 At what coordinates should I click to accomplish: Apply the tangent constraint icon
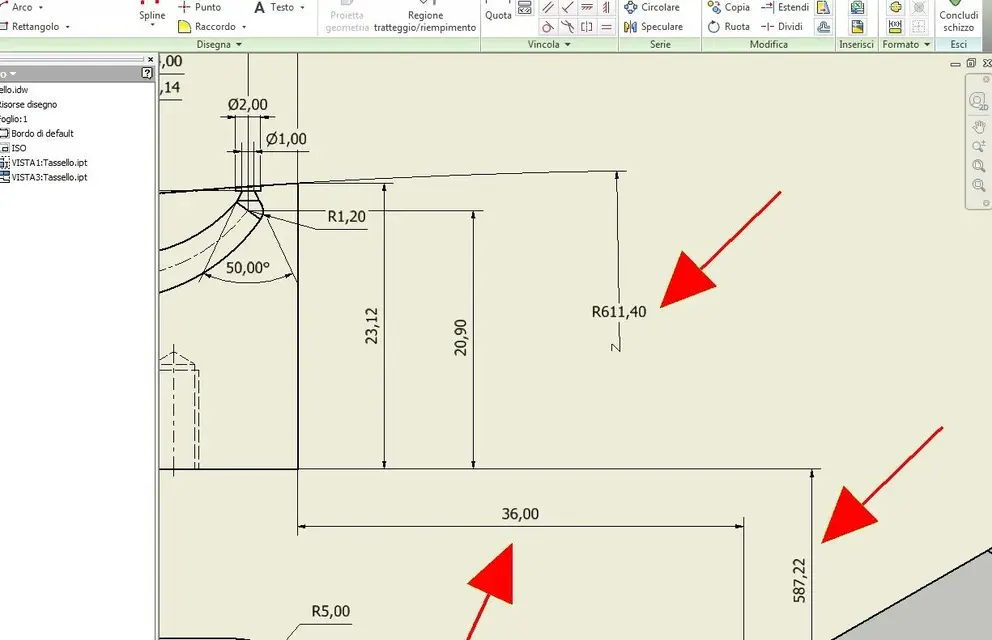(548, 27)
